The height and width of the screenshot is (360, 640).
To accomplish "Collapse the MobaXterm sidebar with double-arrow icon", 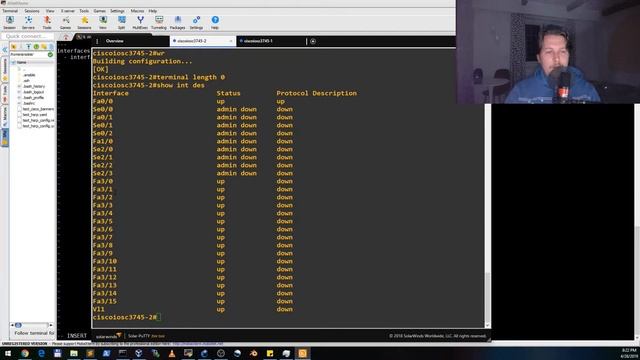I will [5, 49].
